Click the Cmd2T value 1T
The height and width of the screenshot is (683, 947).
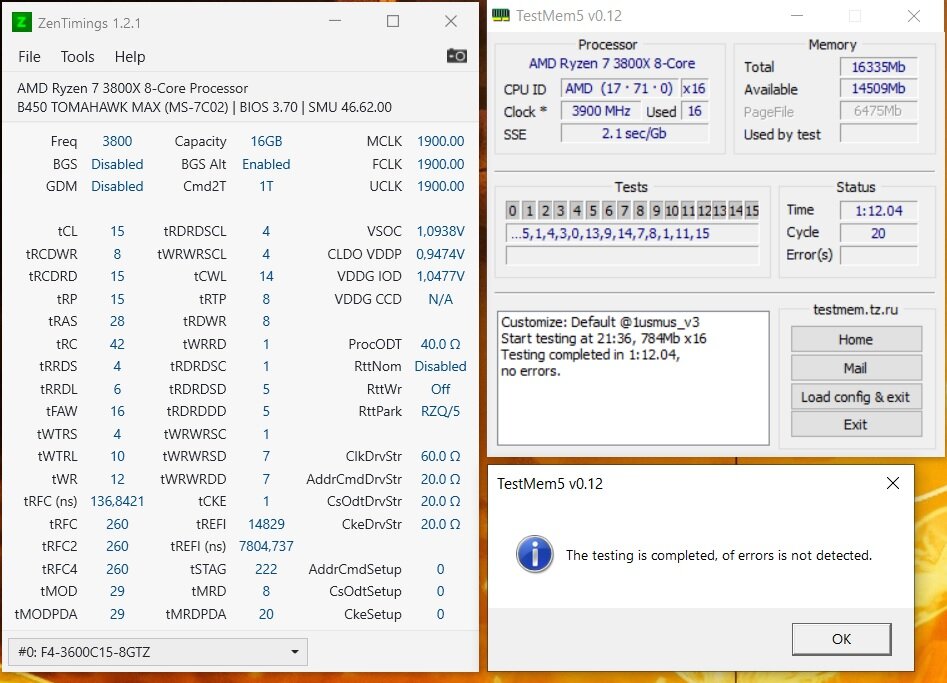266,186
